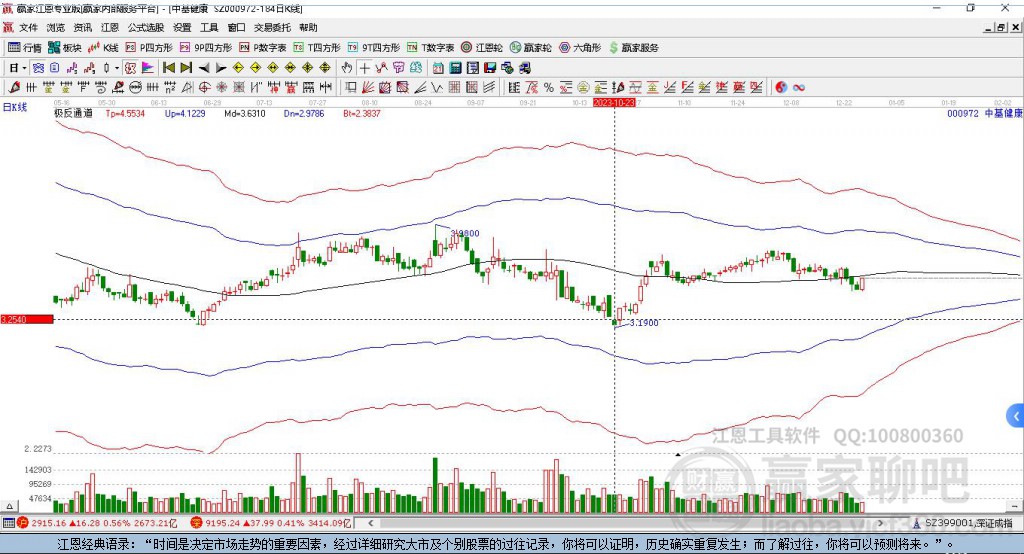Click the circled crosshair target tool
1024x554 pixels.
(204, 88)
